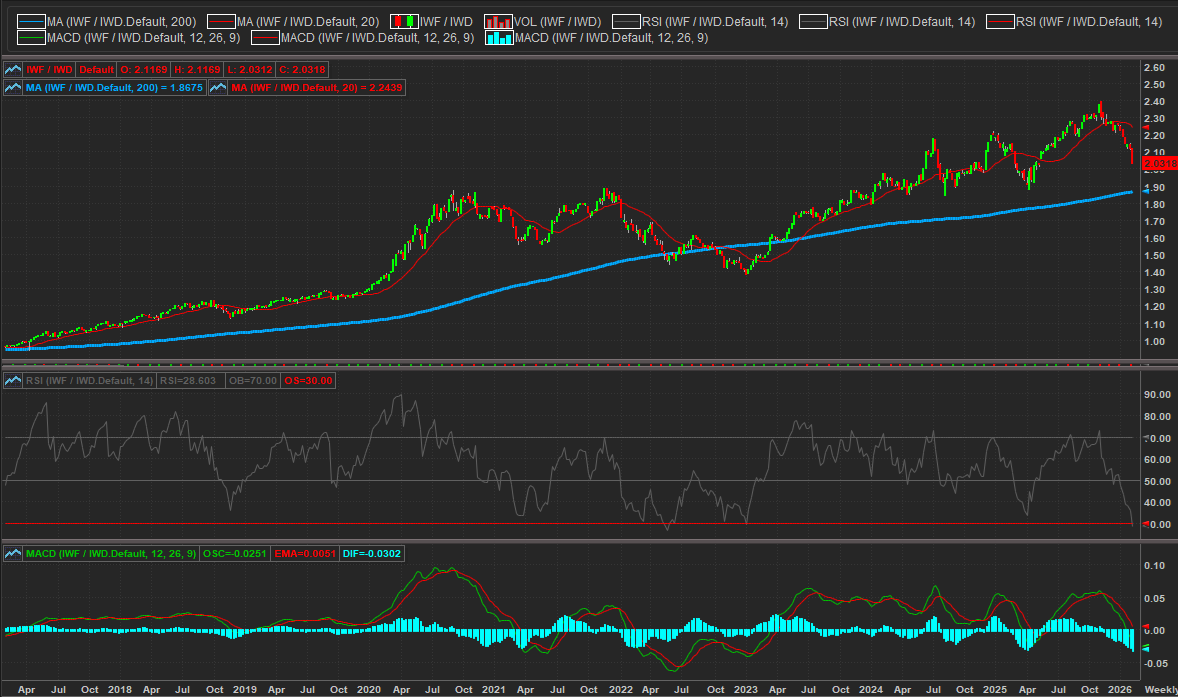Open the Weekly interval selector
This screenshot has height=697, width=1178.
coord(1160,689)
